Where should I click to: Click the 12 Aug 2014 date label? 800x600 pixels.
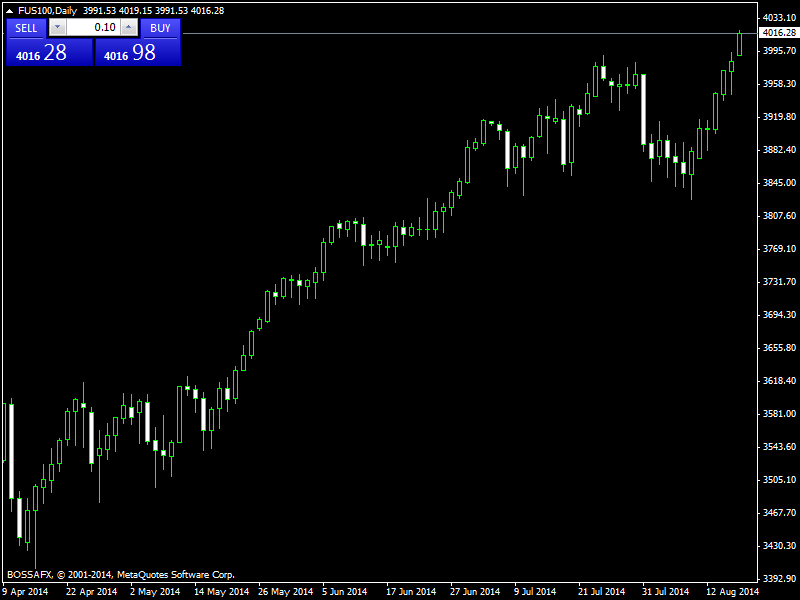pos(732,592)
